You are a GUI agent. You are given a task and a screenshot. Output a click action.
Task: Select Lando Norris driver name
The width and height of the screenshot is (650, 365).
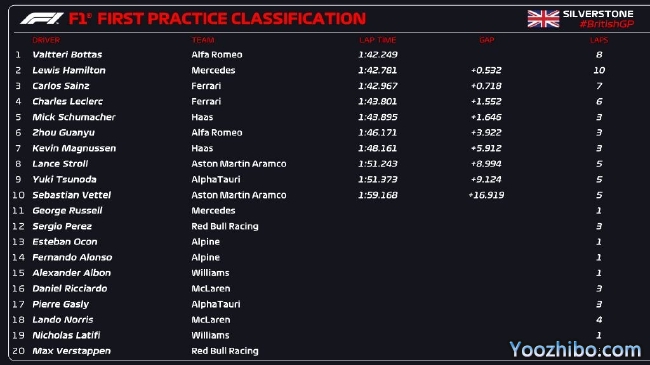pos(63,320)
